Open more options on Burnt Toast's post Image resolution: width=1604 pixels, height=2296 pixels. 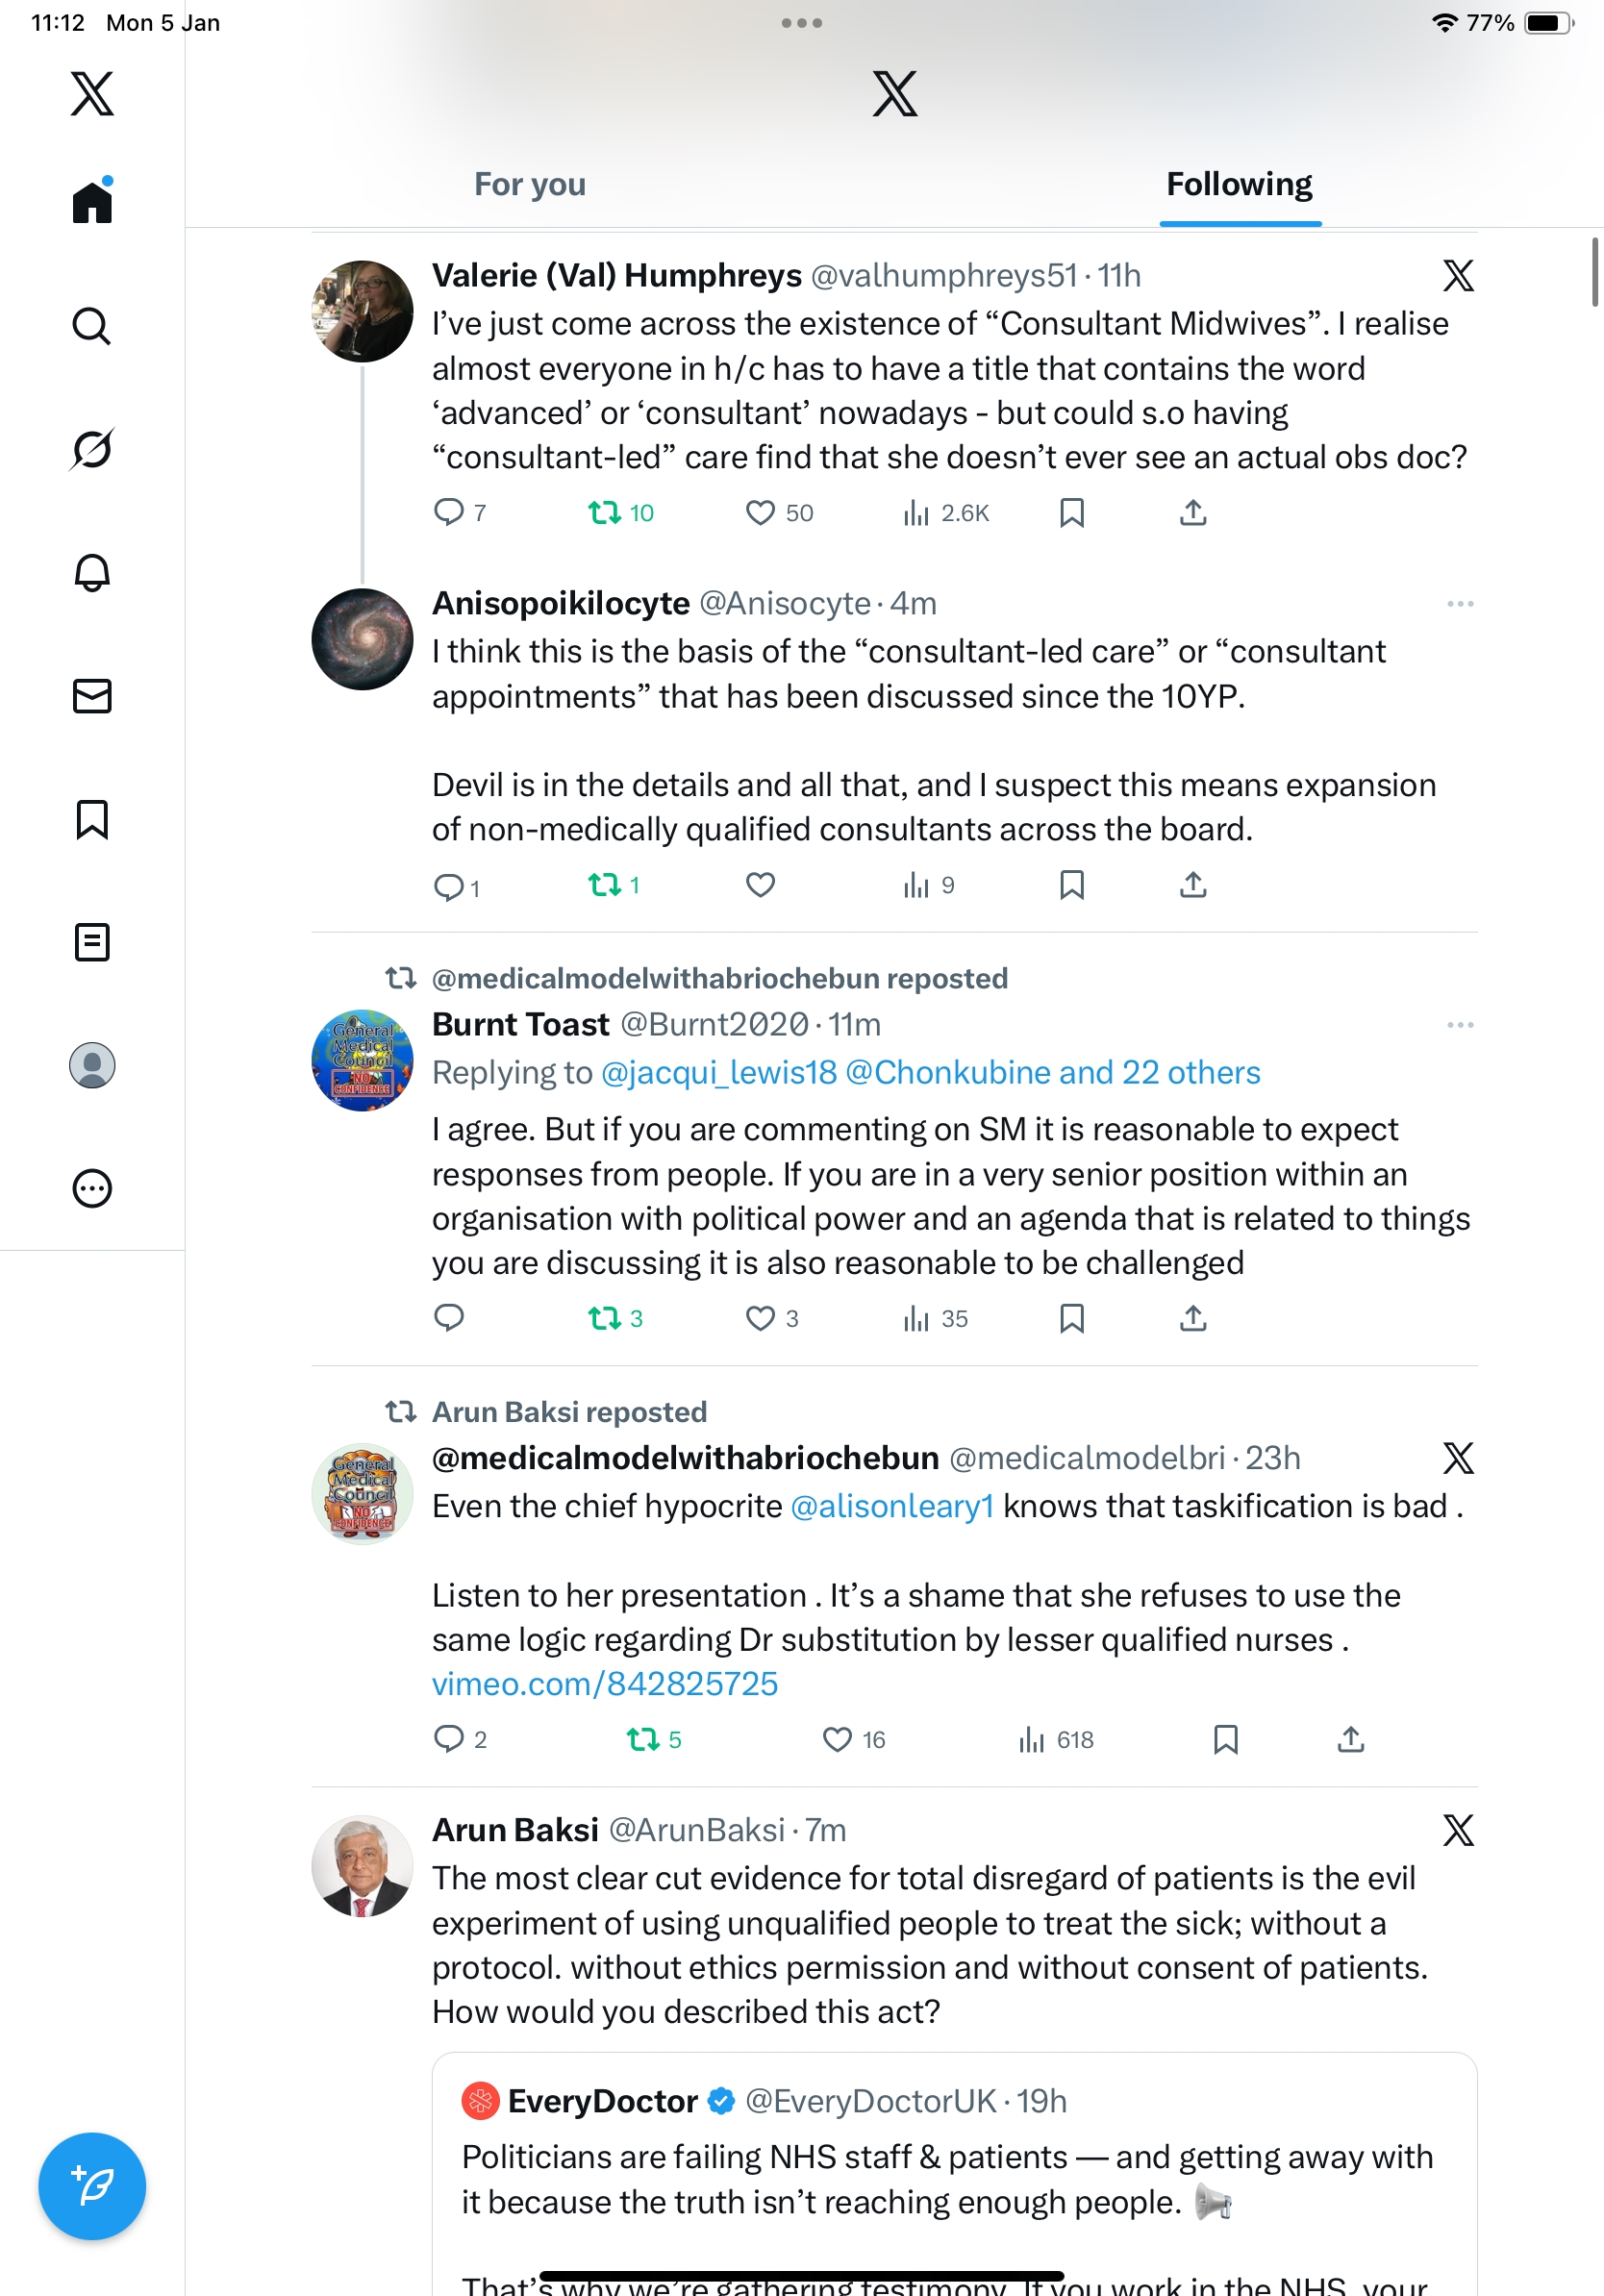1460,1025
